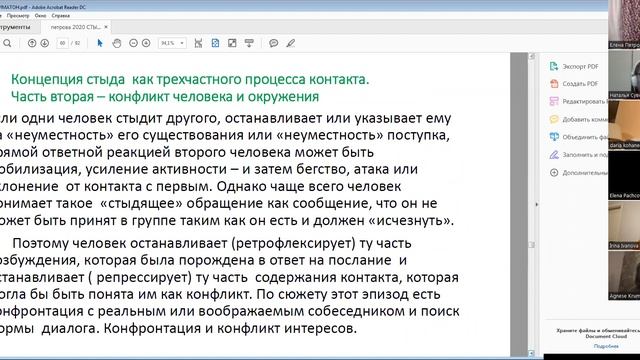Viewport: 640px width, 360px height.
Task: Switch to the петрова 2020 document tab
Action: coord(75,27)
